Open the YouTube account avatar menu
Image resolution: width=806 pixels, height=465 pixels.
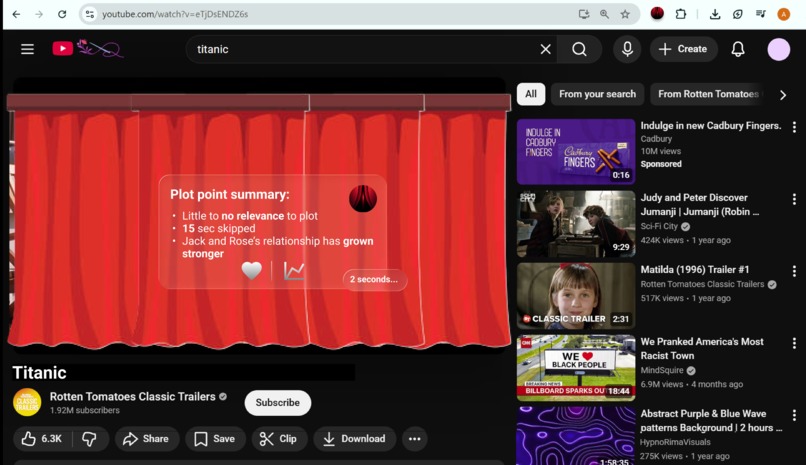pyautogui.click(x=779, y=49)
